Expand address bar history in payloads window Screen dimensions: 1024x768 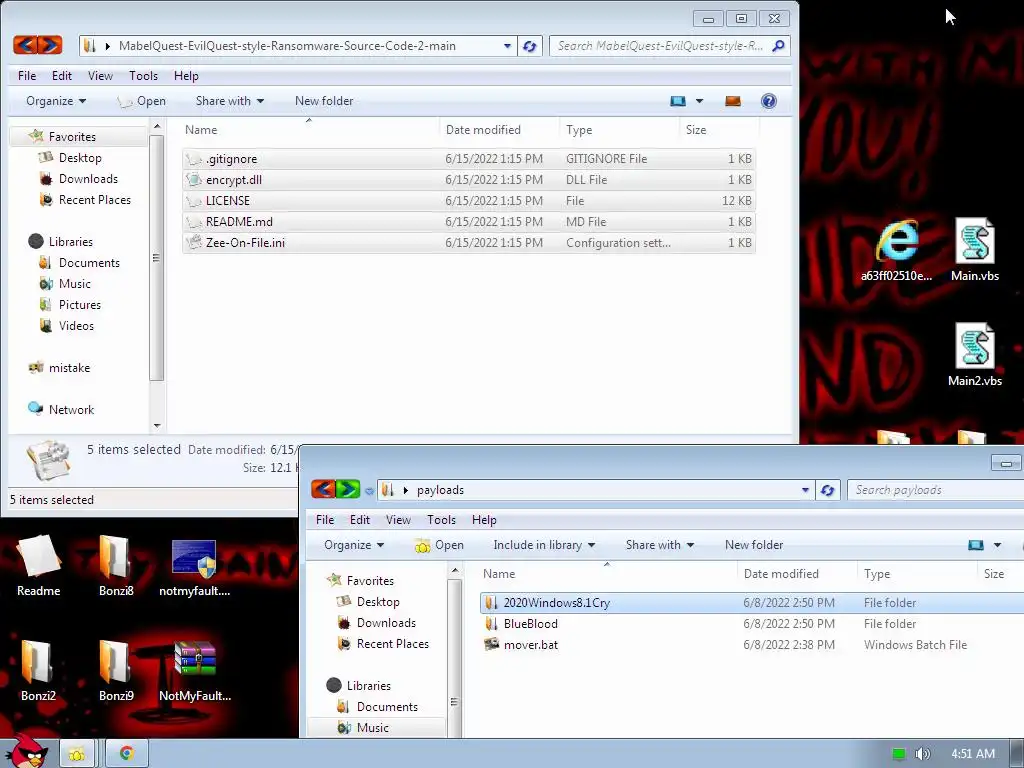click(x=805, y=490)
